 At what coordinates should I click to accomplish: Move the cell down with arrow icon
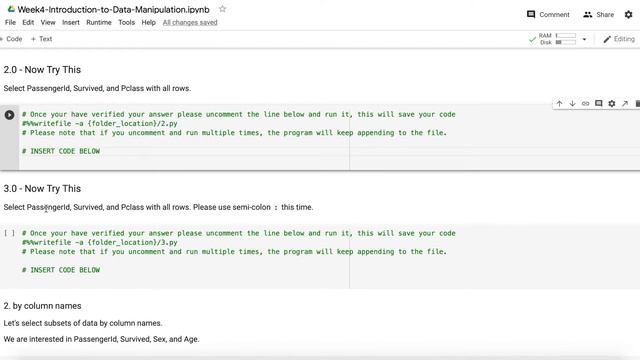(x=572, y=104)
